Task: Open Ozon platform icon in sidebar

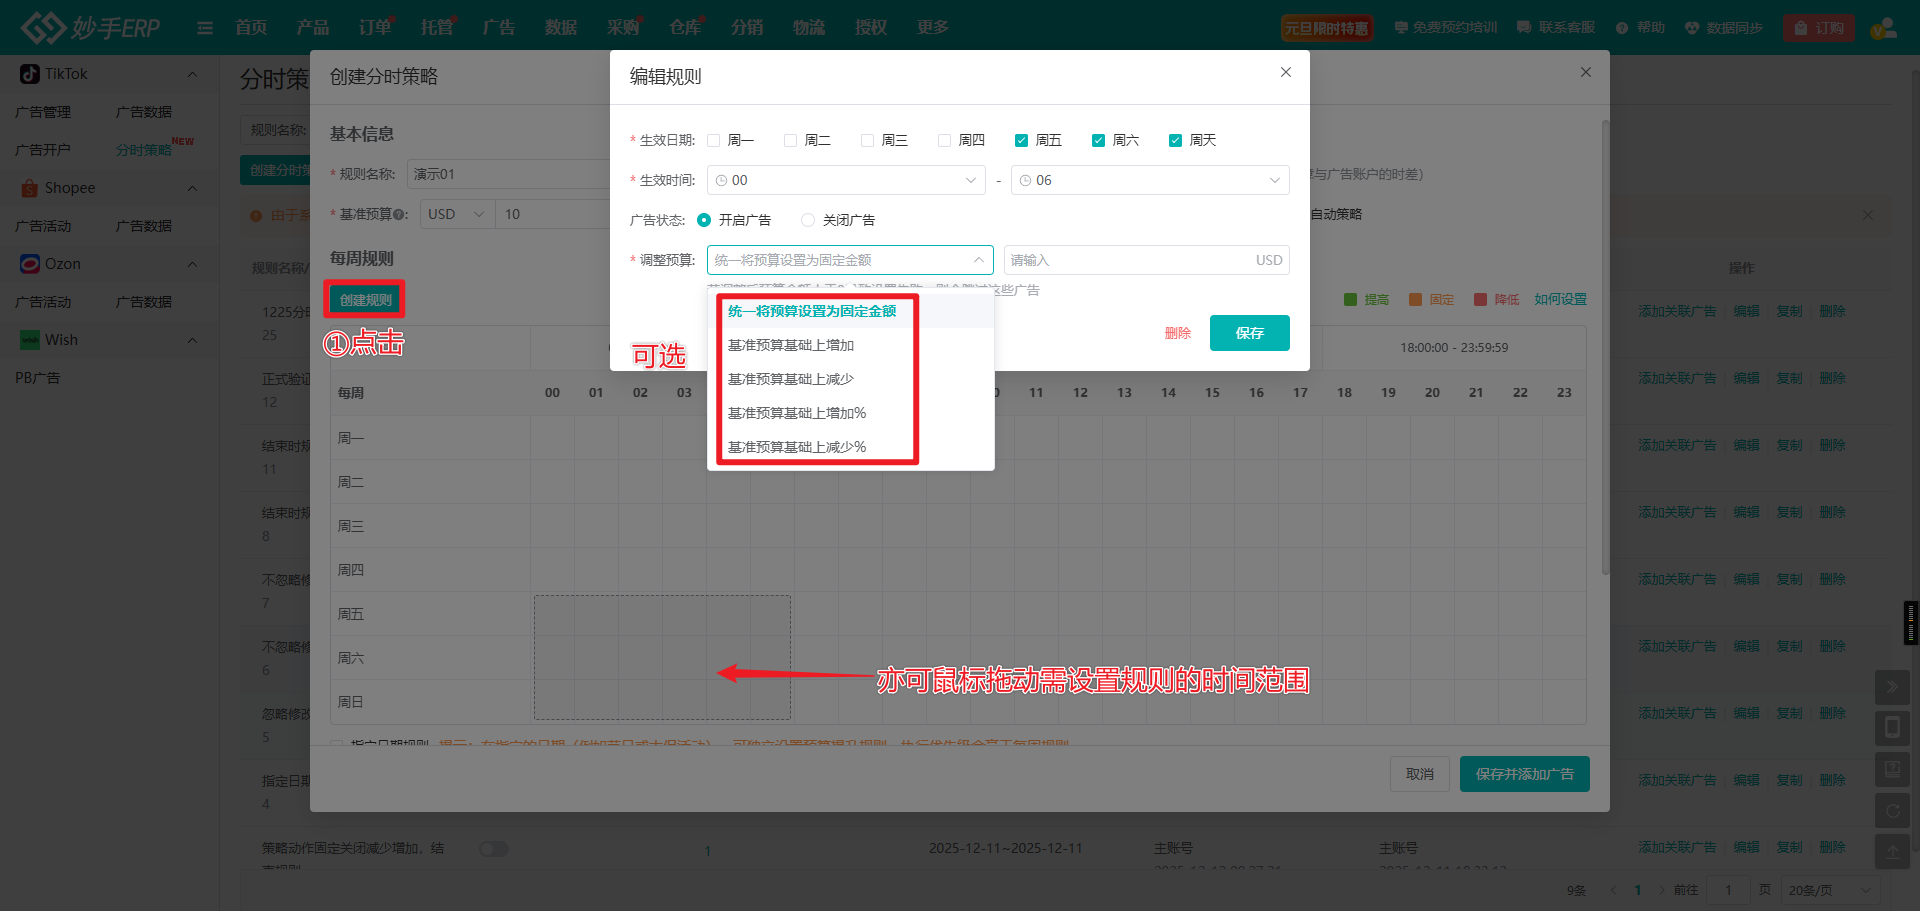Action: (30, 264)
